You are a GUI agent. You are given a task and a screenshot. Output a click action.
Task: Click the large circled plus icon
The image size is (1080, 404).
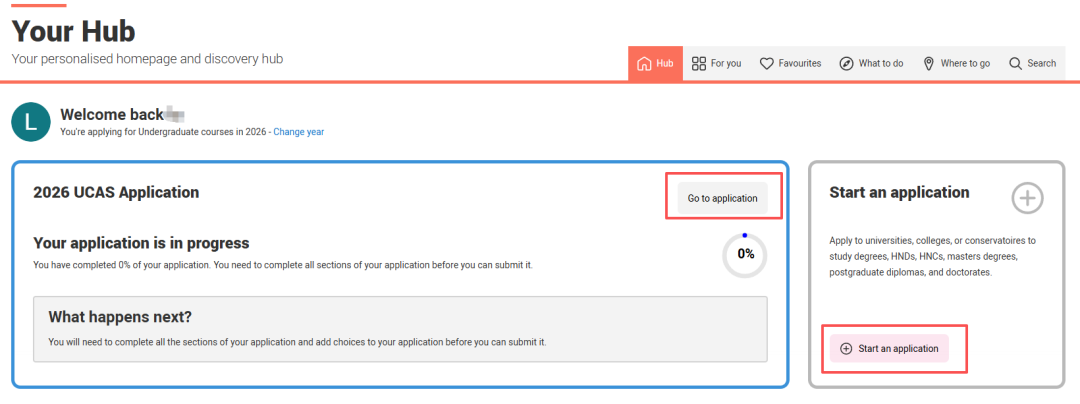[1027, 198]
